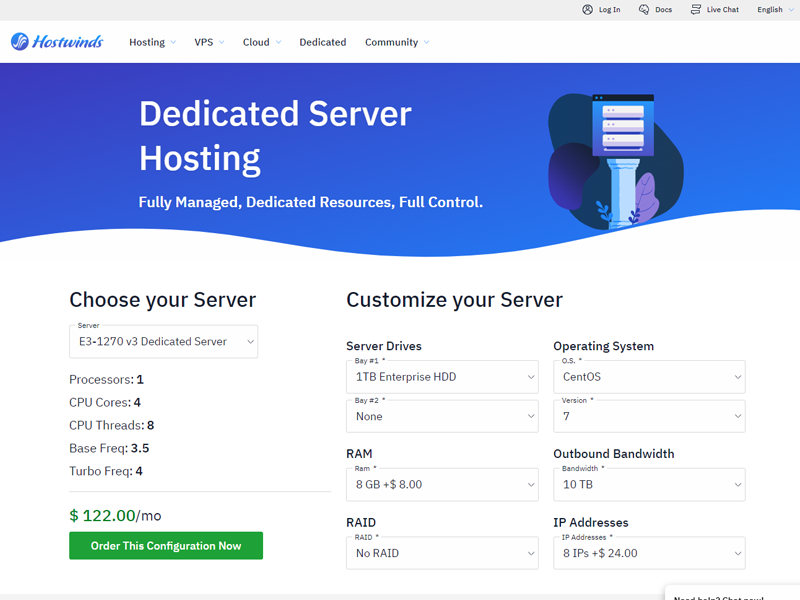
Task: Click the Choose your Server heading
Action: 163,300
